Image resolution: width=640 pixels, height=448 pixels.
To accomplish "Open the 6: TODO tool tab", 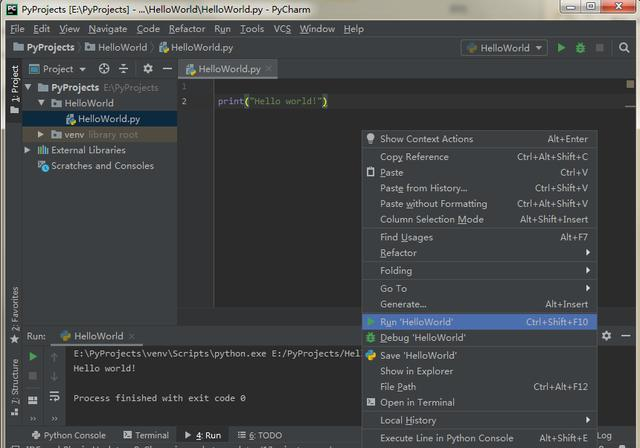I will pyautogui.click(x=260, y=435).
